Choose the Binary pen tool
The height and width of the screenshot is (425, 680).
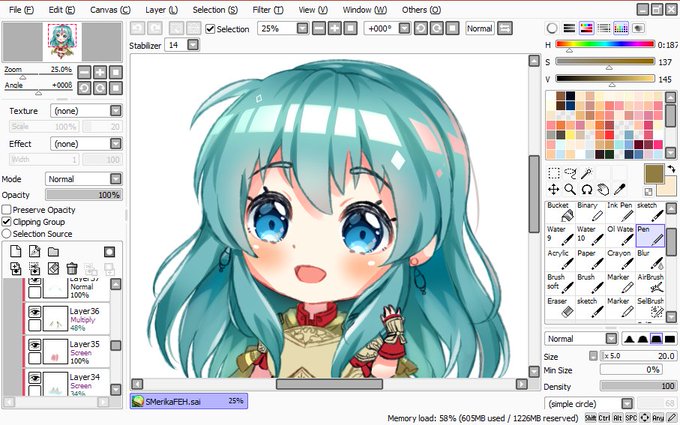590,212
